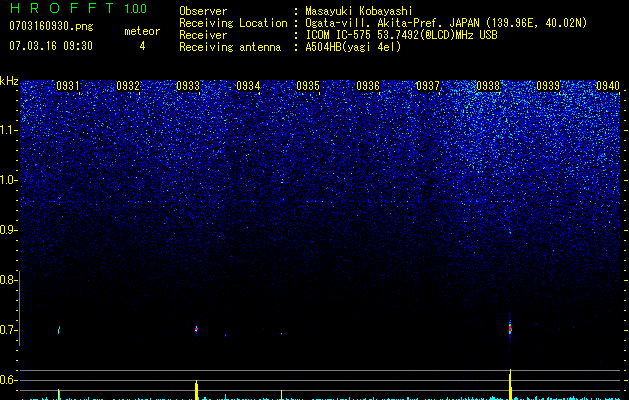Screen dimensions: 629x400
Task: Click the 0933 time marker
Action: (x=188, y=86)
